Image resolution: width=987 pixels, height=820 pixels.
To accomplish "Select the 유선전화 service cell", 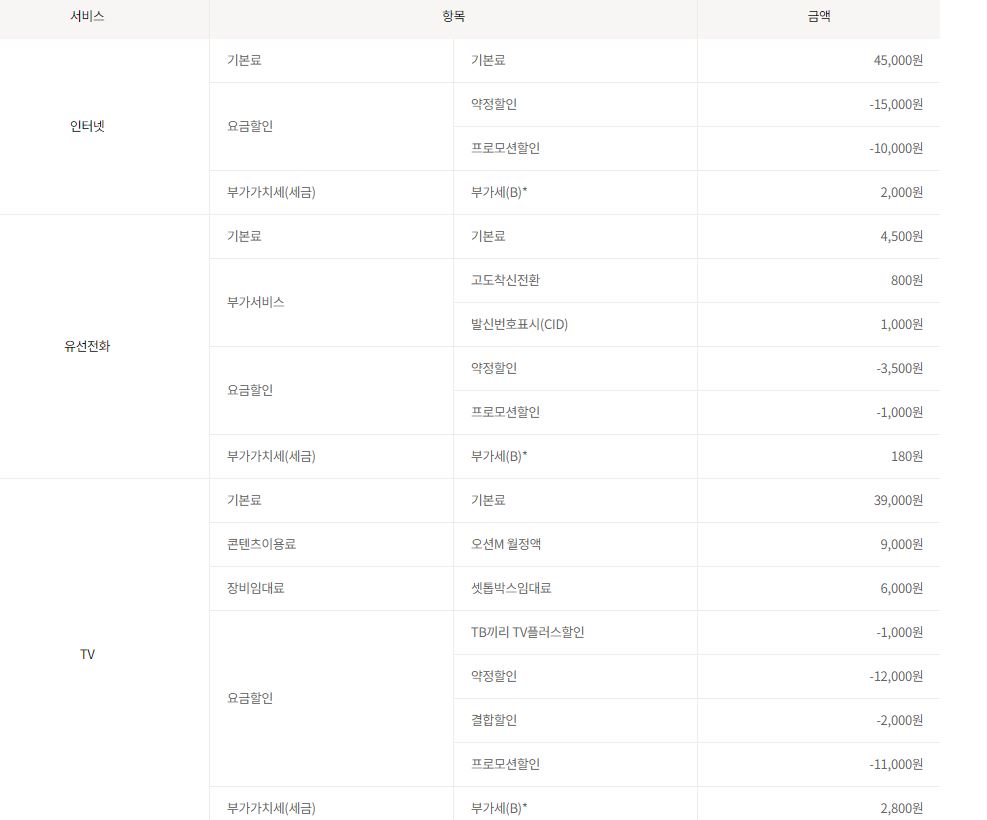I will (x=87, y=346).
